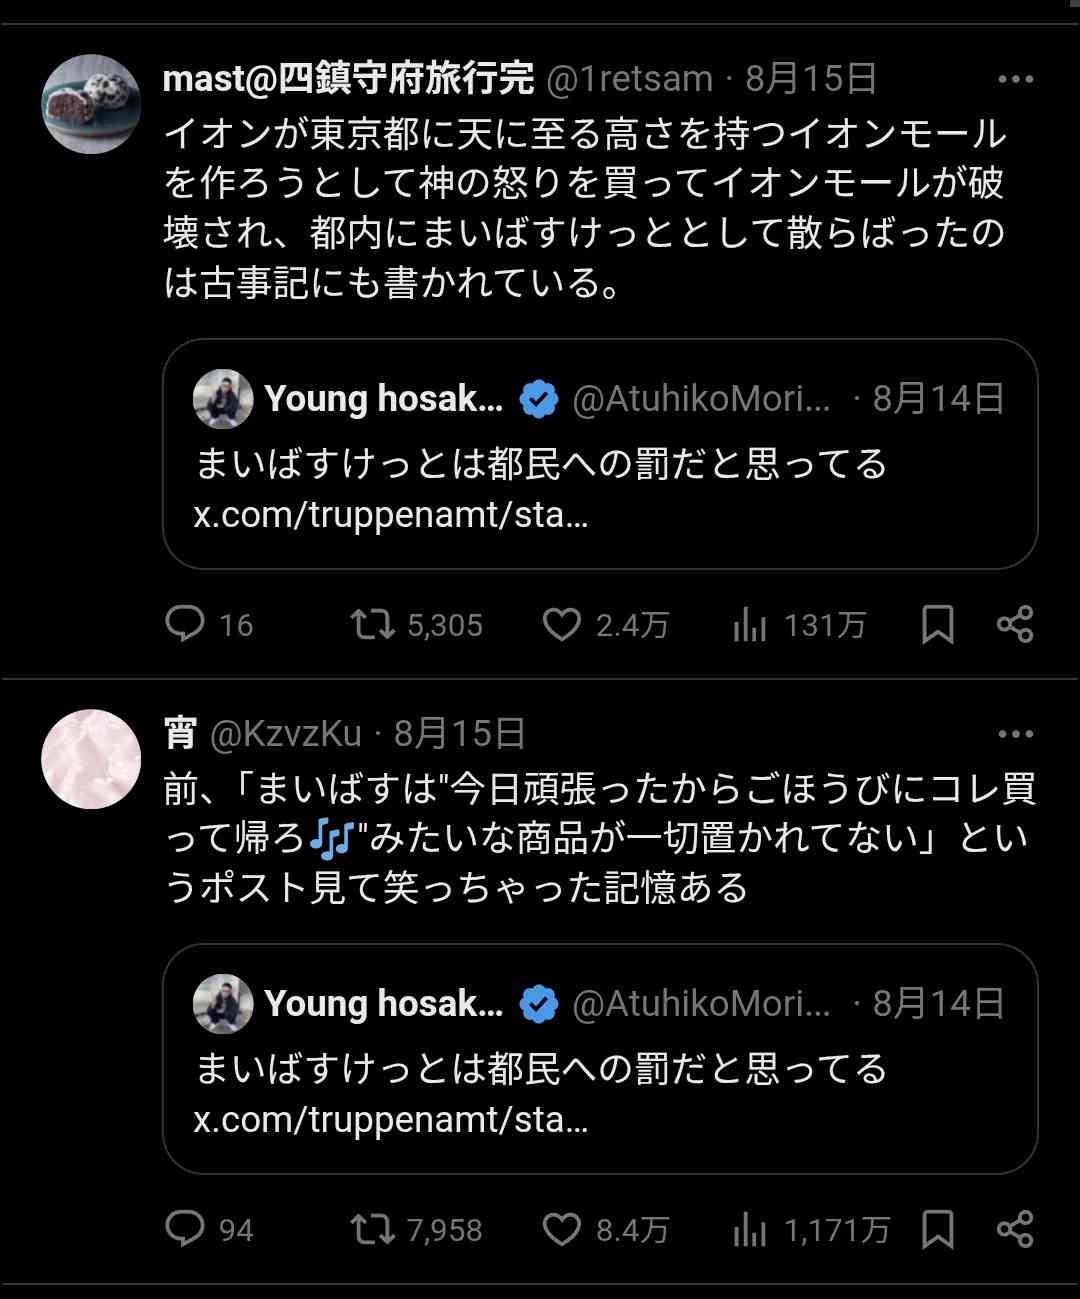Viewport: 1080px width, 1299px height.
Task: Open 宵's pink profile avatar
Action: click(91, 758)
